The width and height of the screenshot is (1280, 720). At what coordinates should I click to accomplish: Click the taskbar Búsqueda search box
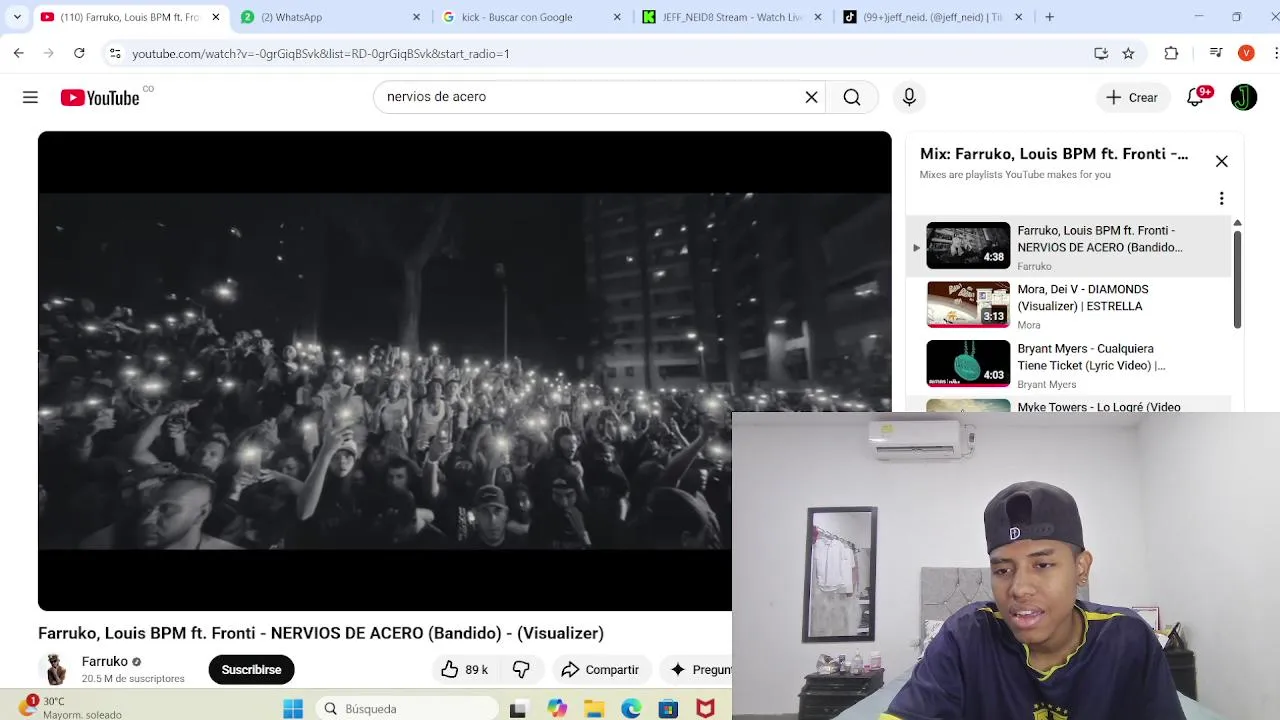(405, 708)
